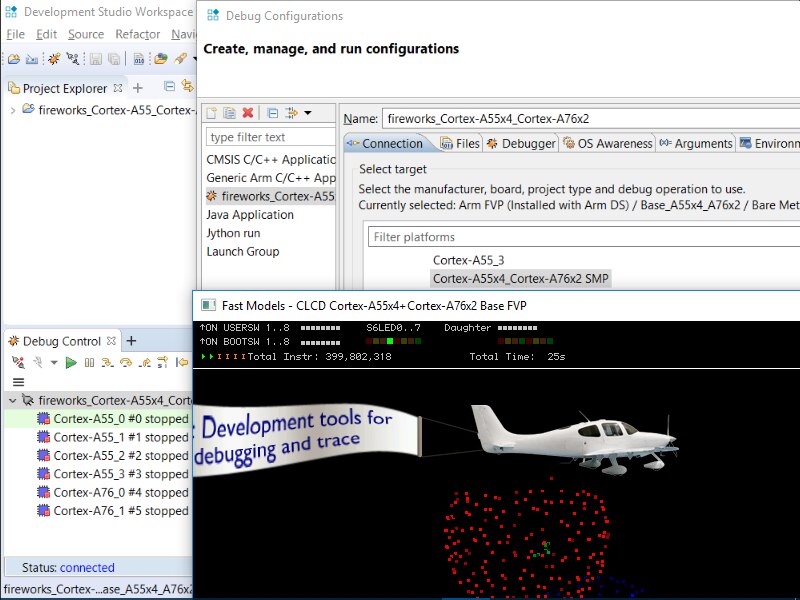Click the Interrupt (pause) icon in Debug Control
Image resolution: width=800 pixels, height=600 pixels.
coord(90,363)
